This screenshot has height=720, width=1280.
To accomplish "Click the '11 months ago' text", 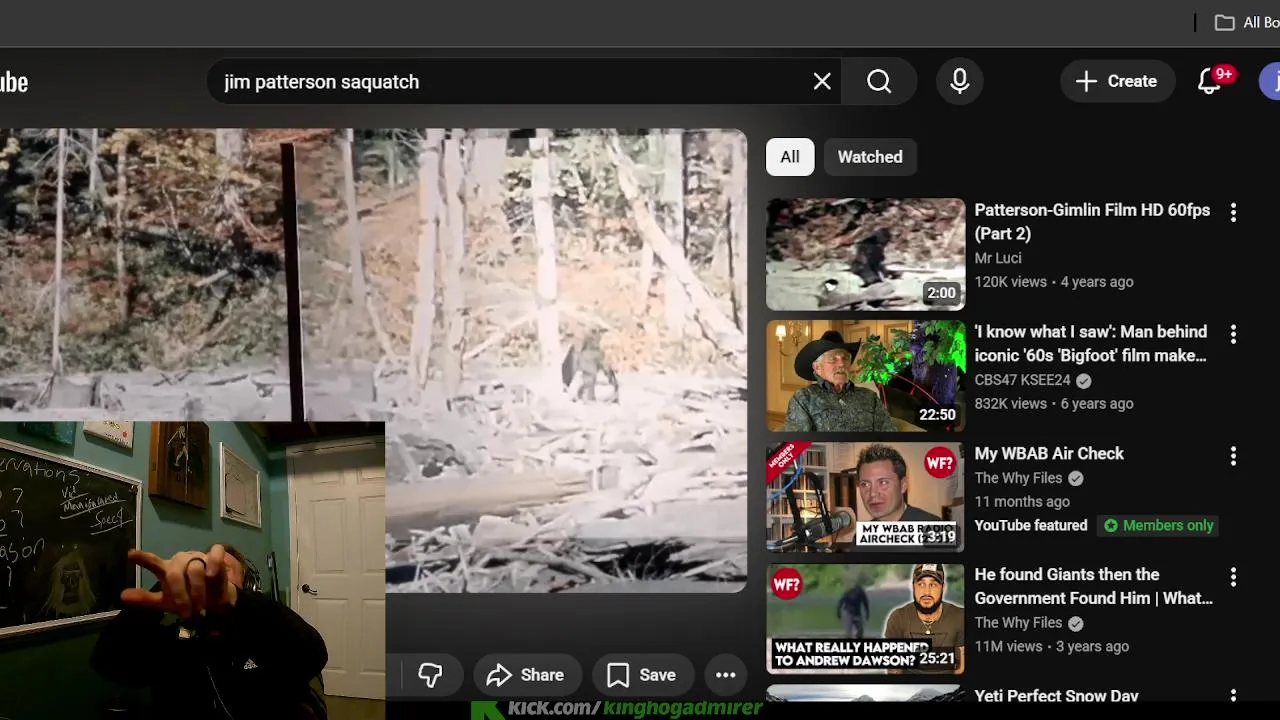I will (x=1022, y=502).
